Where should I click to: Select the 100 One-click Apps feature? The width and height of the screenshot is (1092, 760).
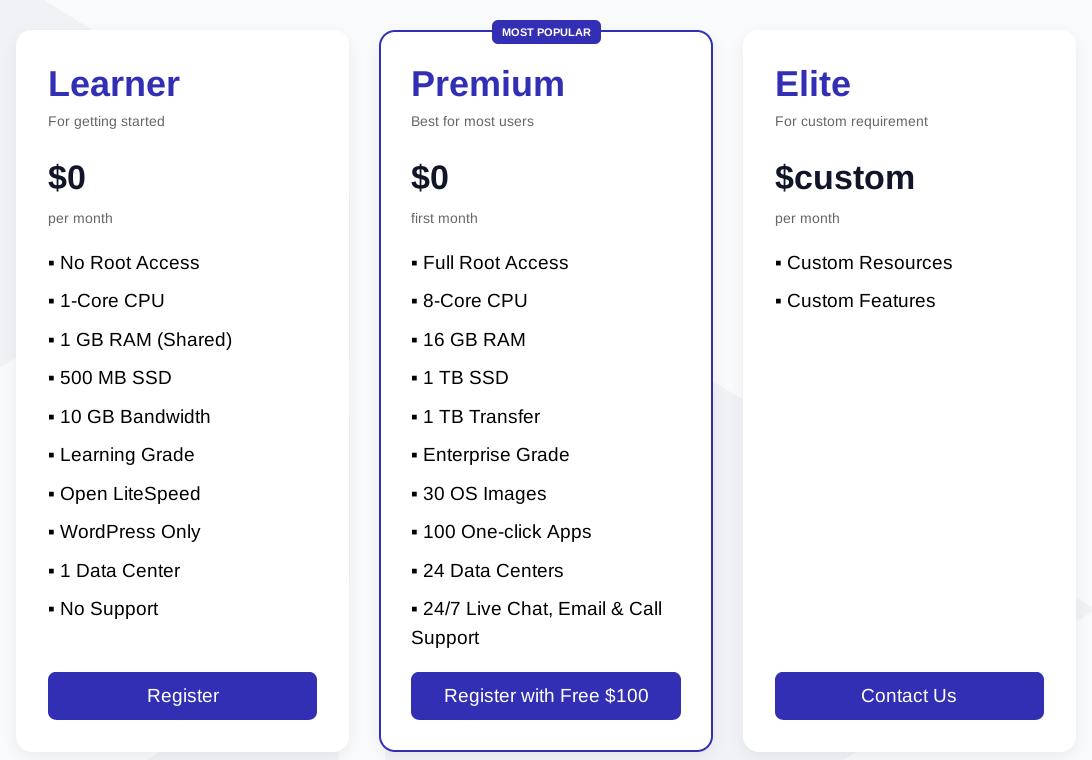[x=507, y=532]
